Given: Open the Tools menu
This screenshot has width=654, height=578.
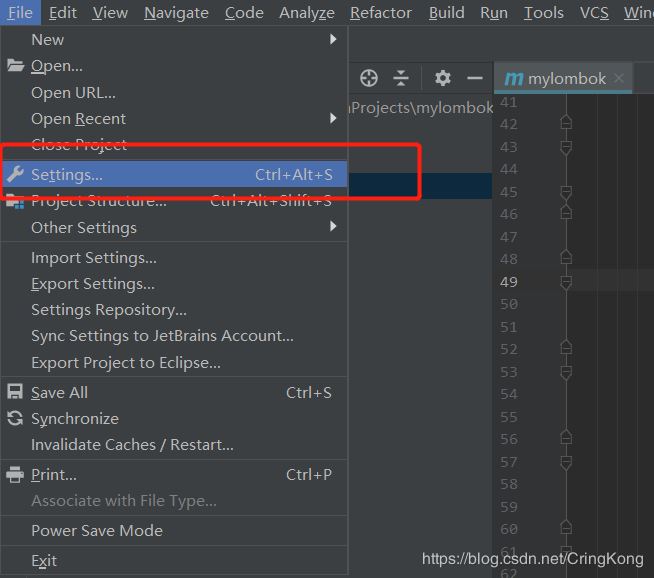Looking at the screenshot, I should click(543, 13).
